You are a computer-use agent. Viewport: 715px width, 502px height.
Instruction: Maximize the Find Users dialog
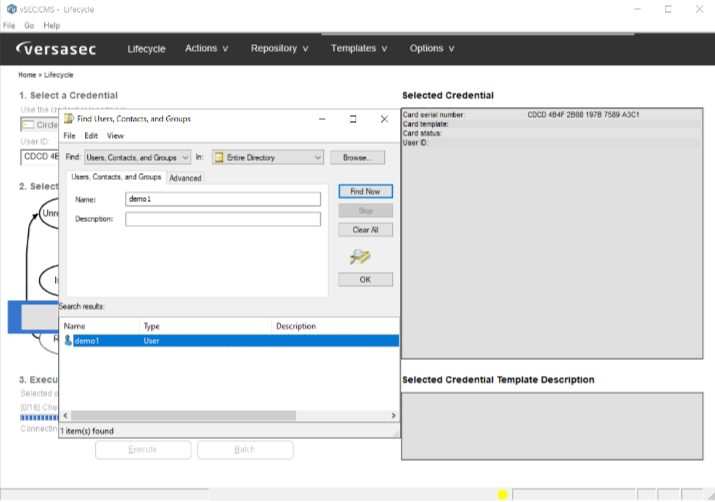(353, 119)
